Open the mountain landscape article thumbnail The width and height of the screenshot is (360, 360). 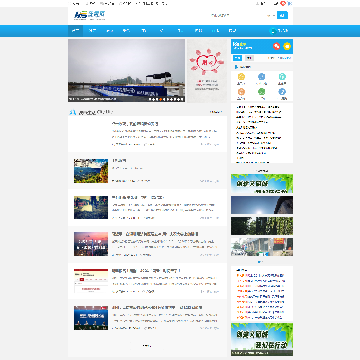click(91, 171)
